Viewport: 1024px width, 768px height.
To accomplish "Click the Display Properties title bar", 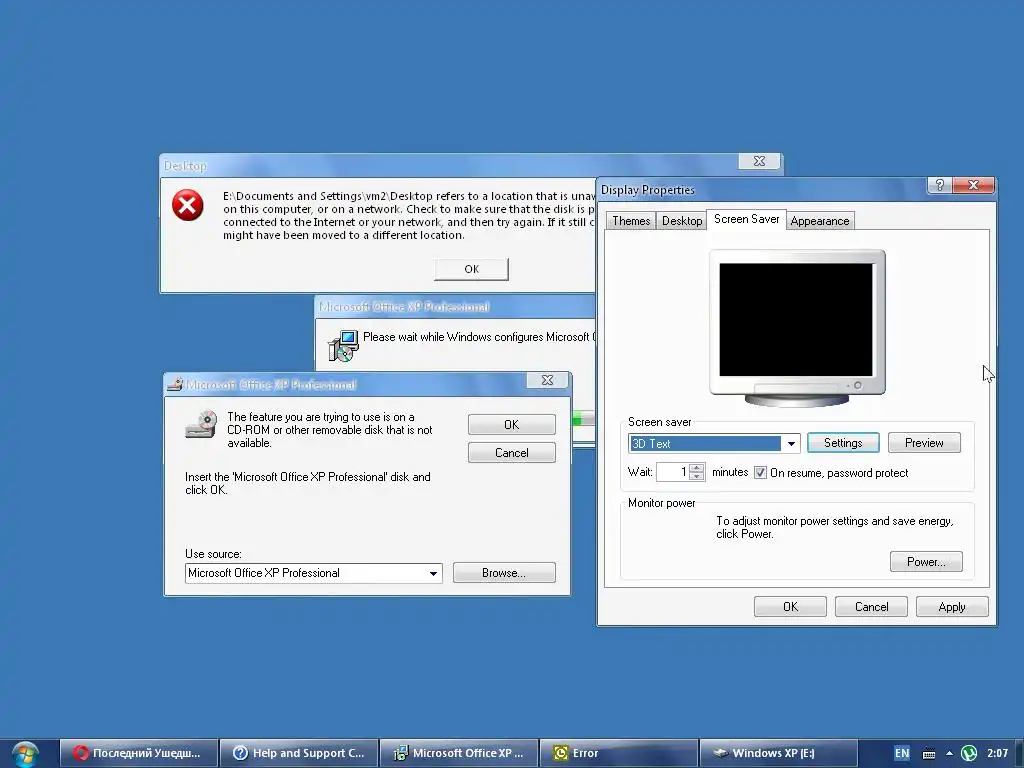I will 761,190.
